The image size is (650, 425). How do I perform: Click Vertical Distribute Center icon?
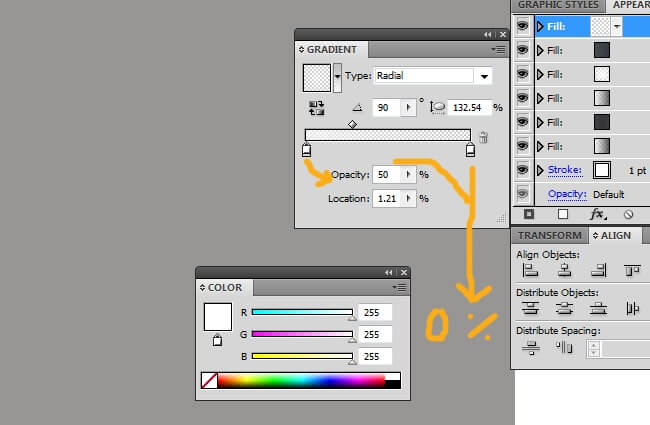564,308
